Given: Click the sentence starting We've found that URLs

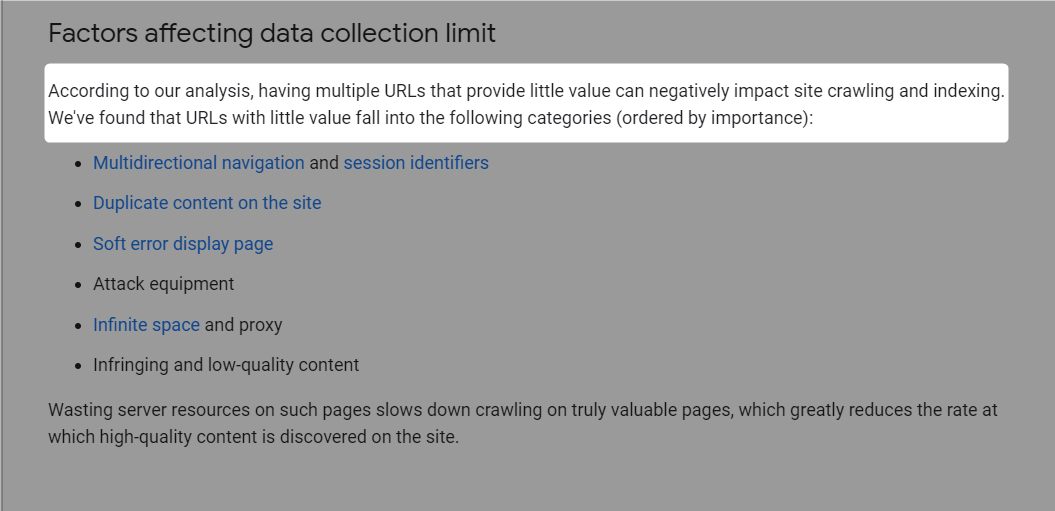Looking at the screenshot, I should click(431, 118).
